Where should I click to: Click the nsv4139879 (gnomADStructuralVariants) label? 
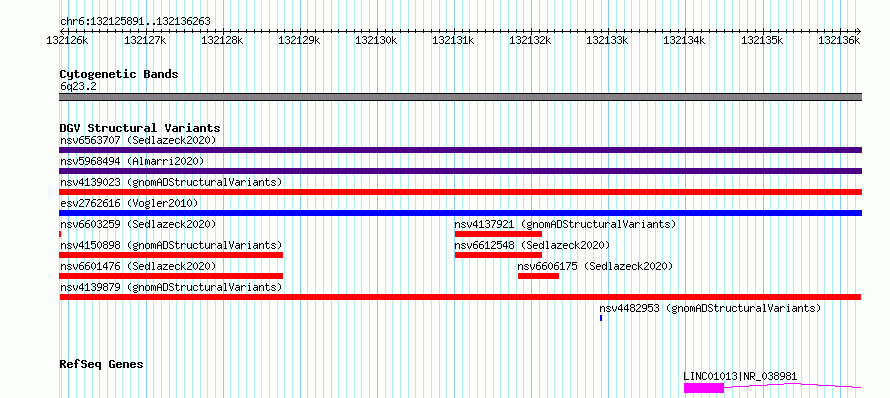(171, 287)
